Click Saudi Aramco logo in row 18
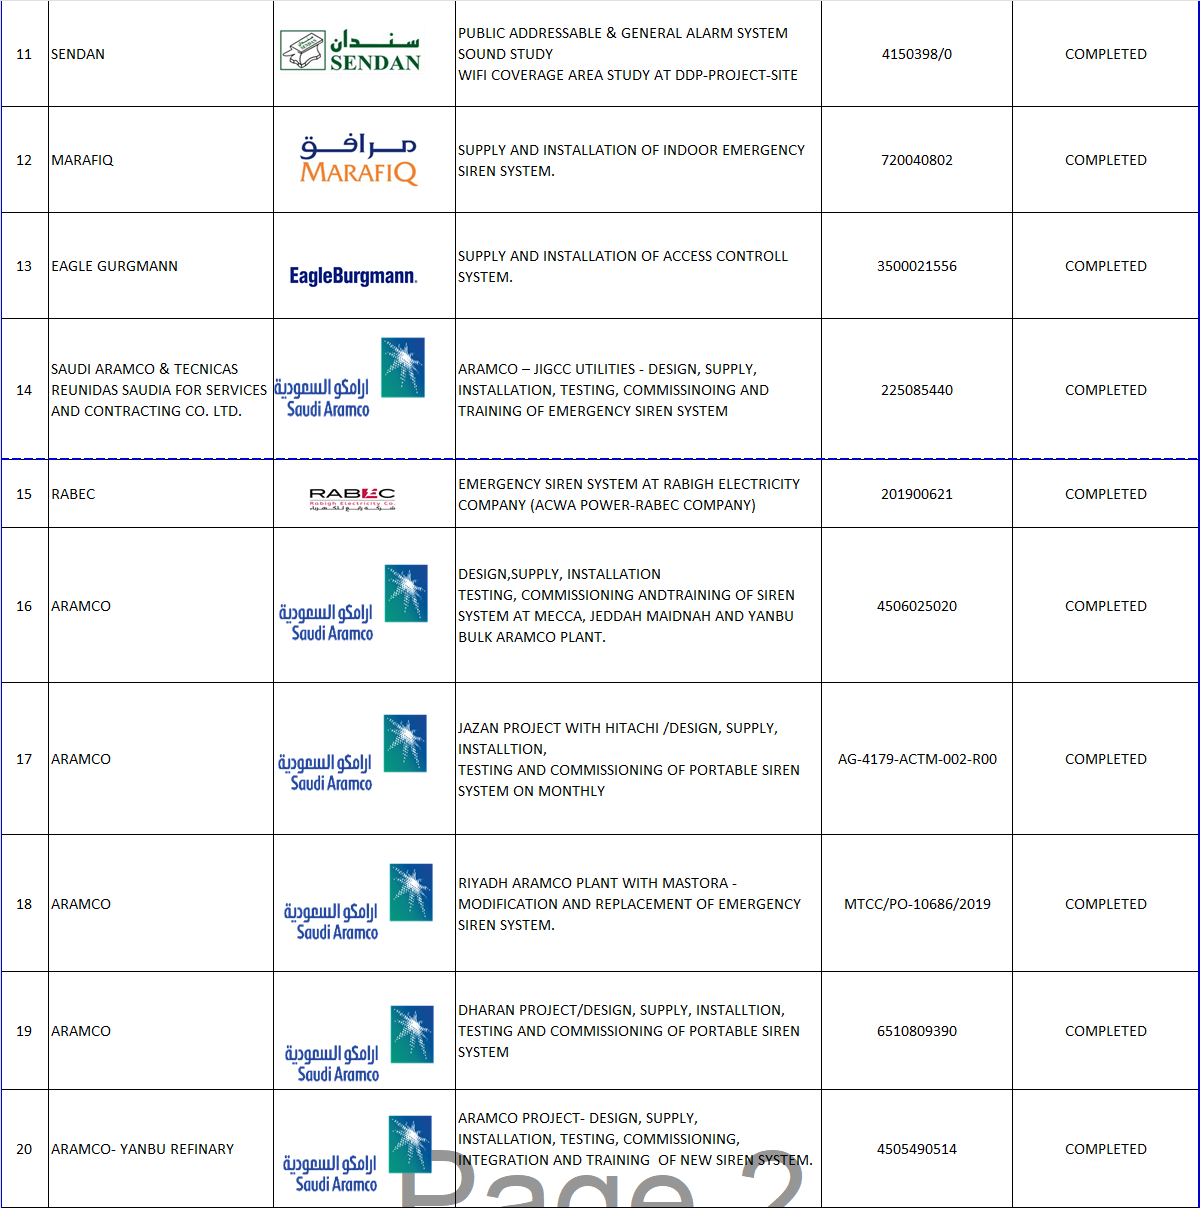The width and height of the screenshot is (1200, 1208). coord(358,902)
